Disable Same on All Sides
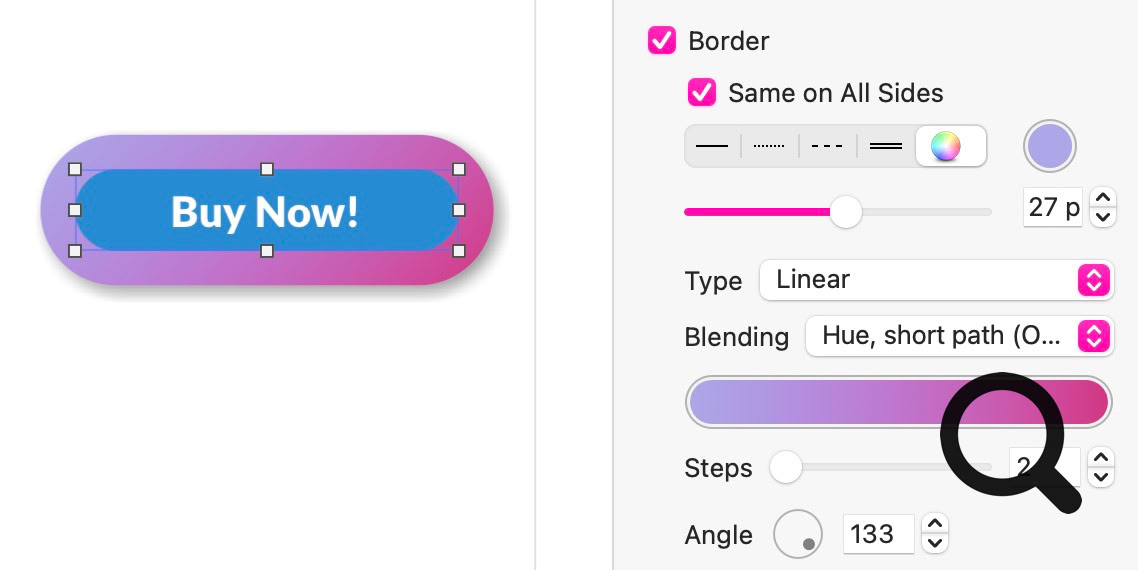Screen dimensions: 1138x570 (702, 93)
